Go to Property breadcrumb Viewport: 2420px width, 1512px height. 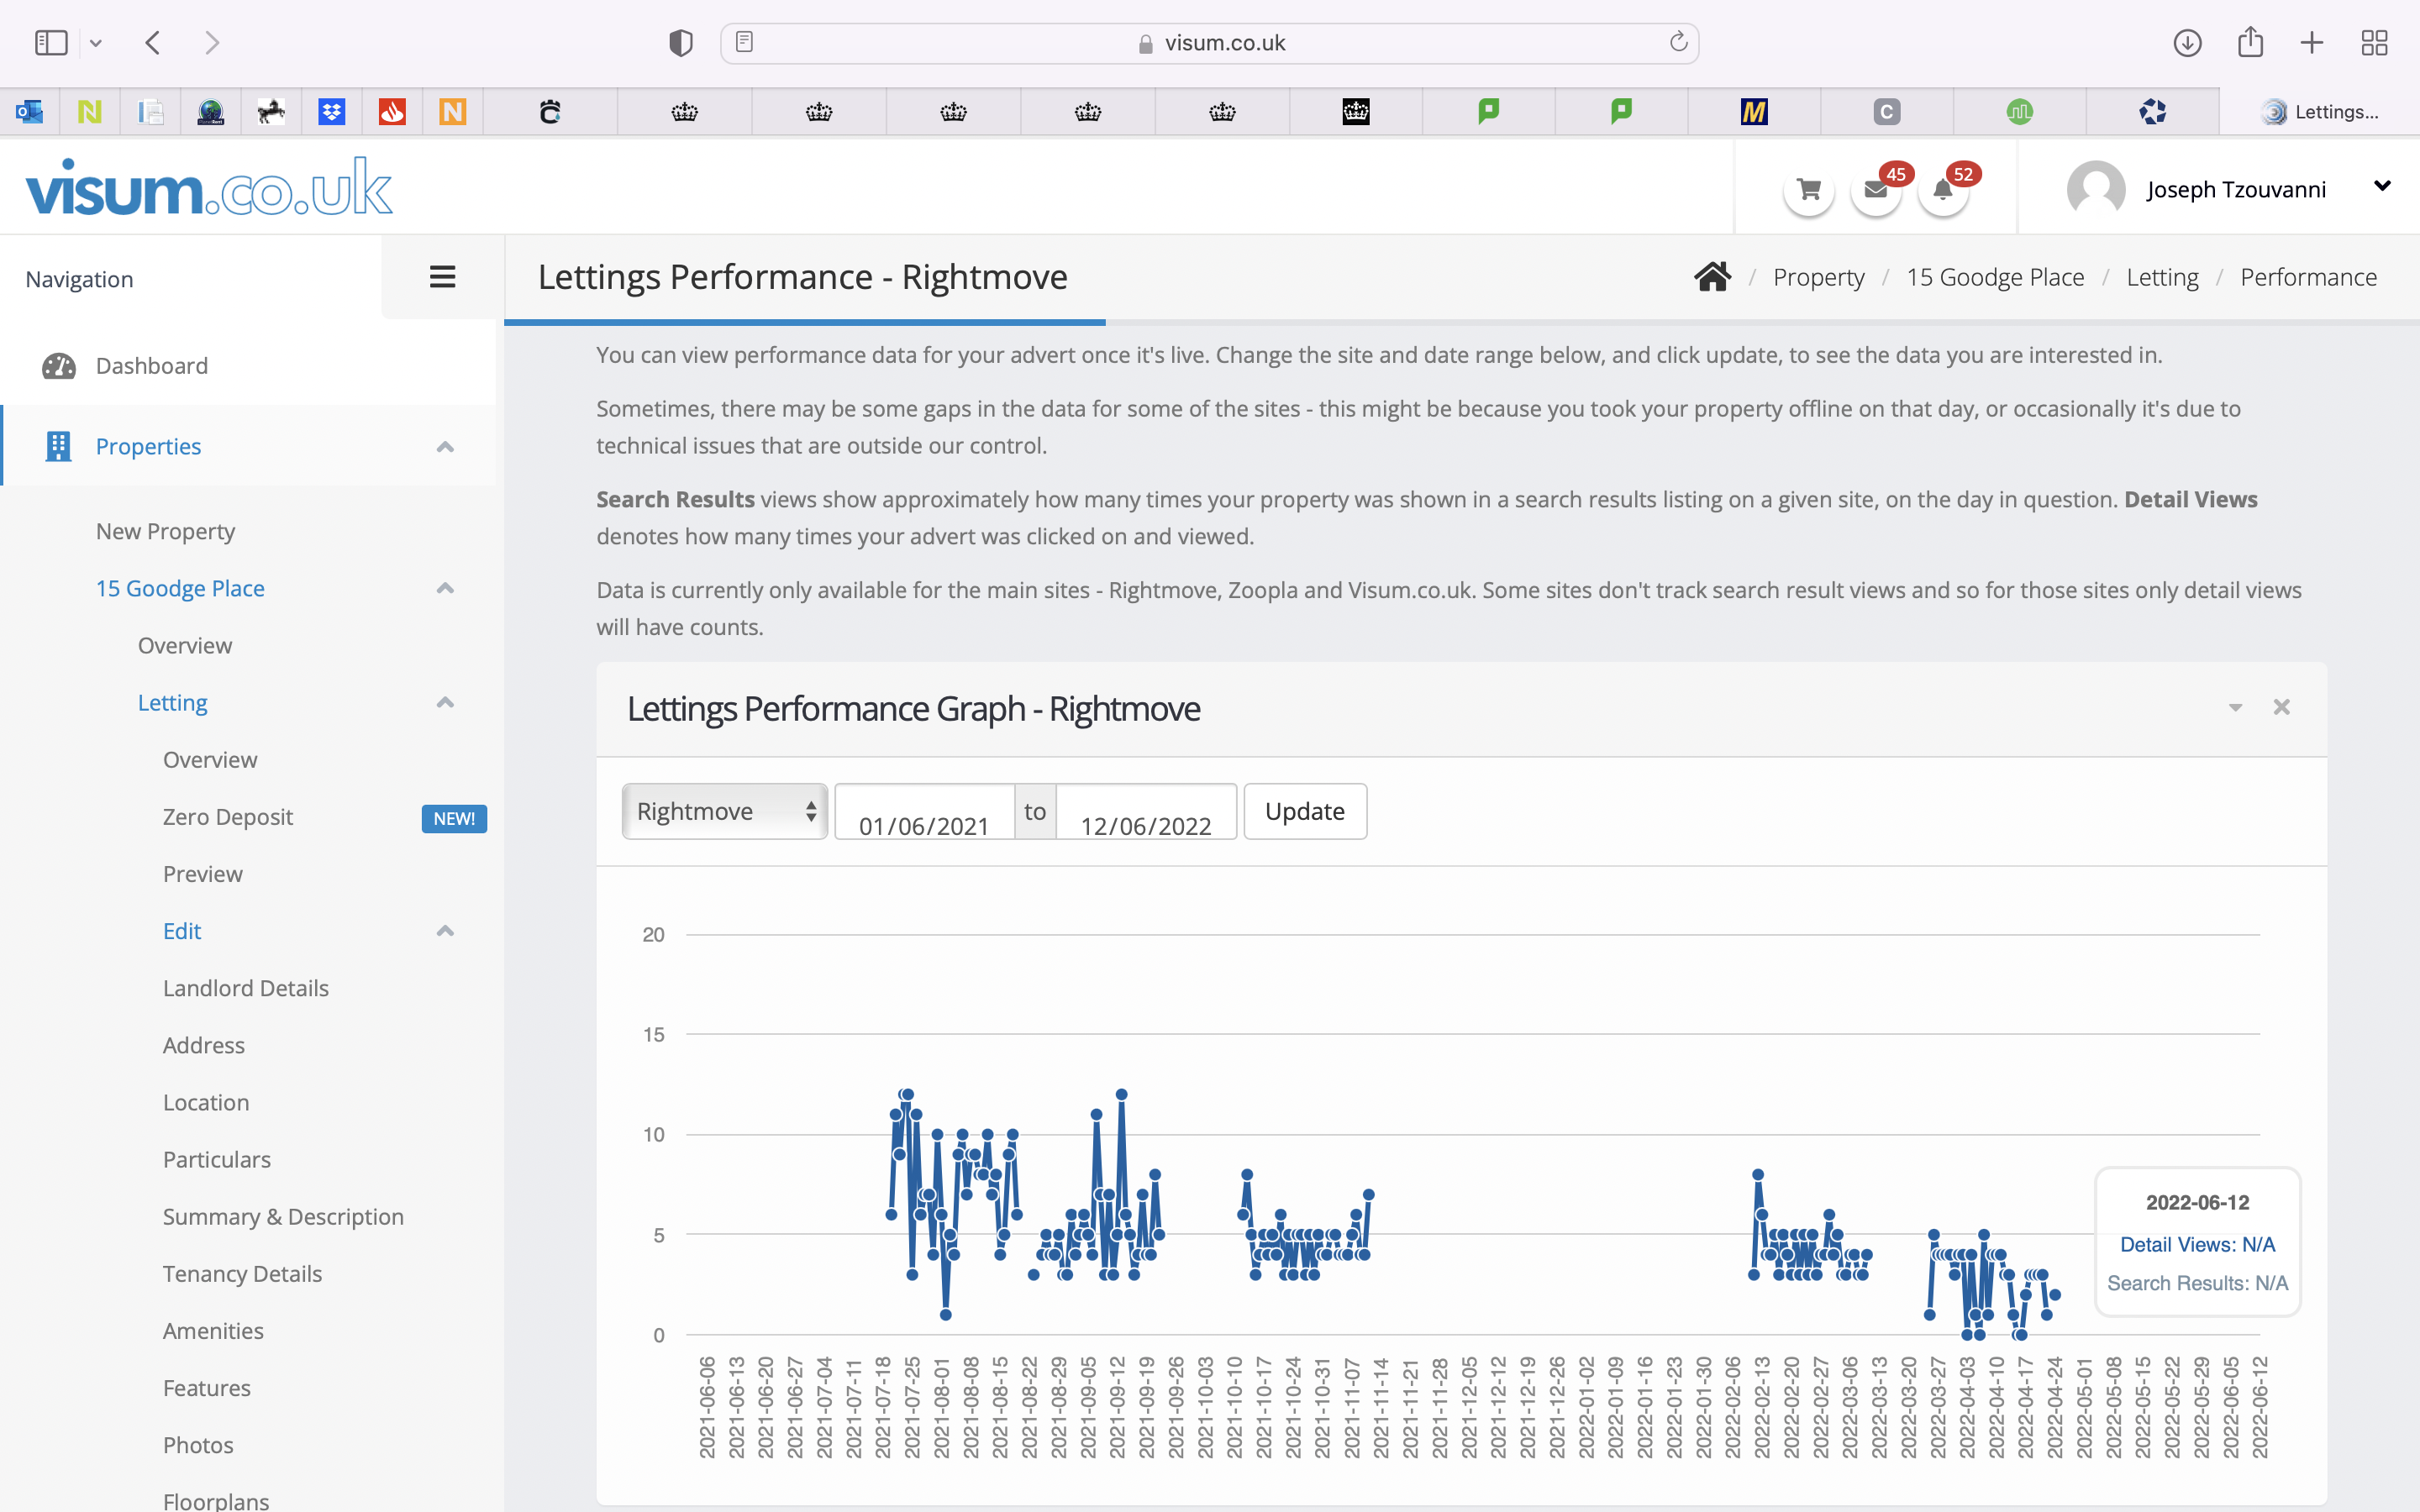click(x=1818, y=277)
